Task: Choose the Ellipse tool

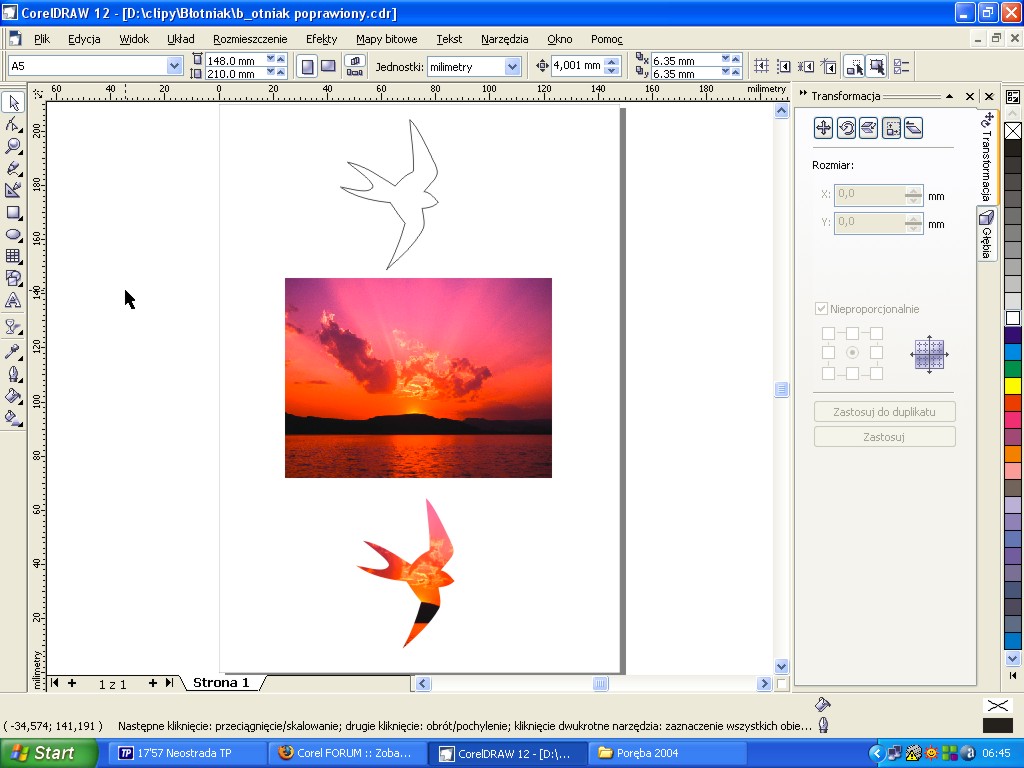Action: (14, 234)
